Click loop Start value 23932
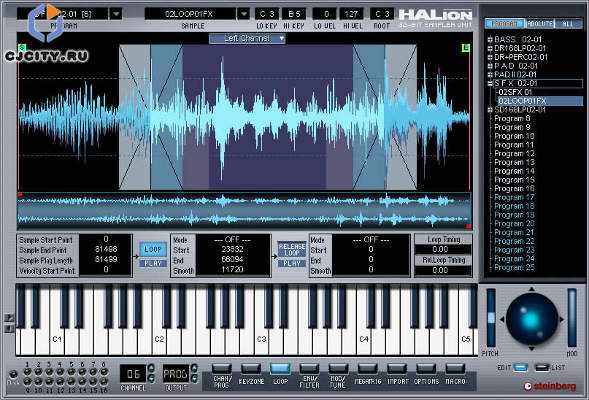This screenshot has width=589, height=400. pos(232,249)
